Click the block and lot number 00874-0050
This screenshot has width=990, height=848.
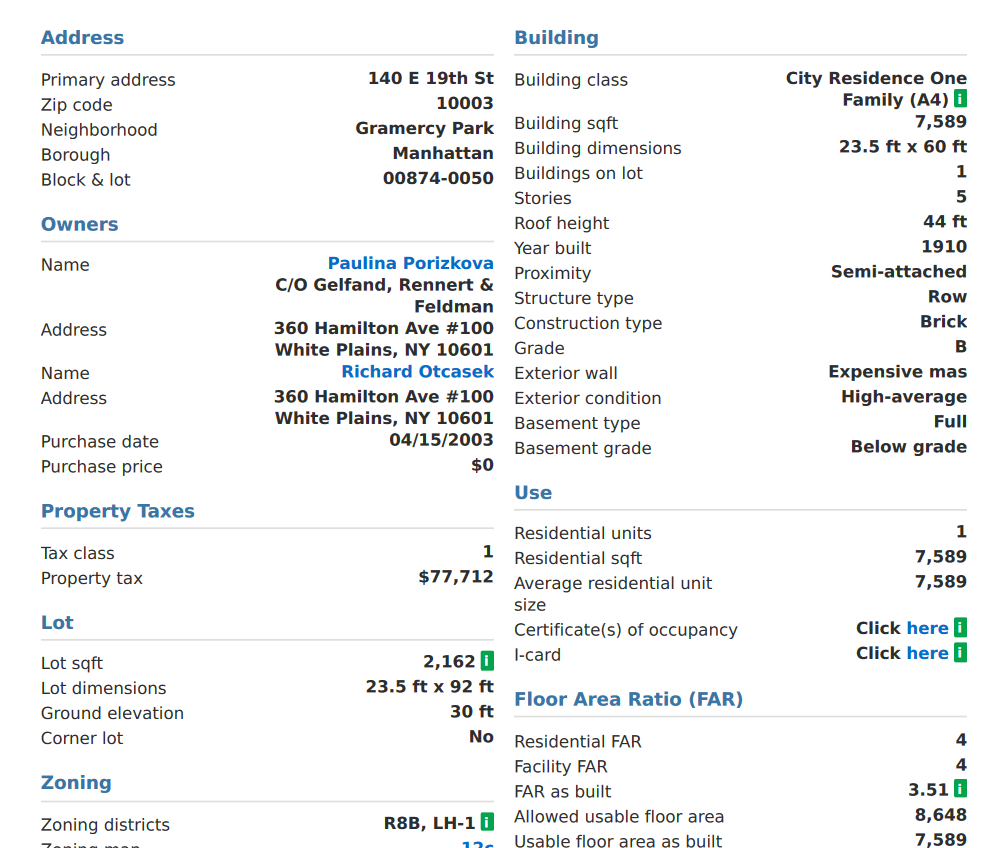pyautogui.click(x=438, y=178)
